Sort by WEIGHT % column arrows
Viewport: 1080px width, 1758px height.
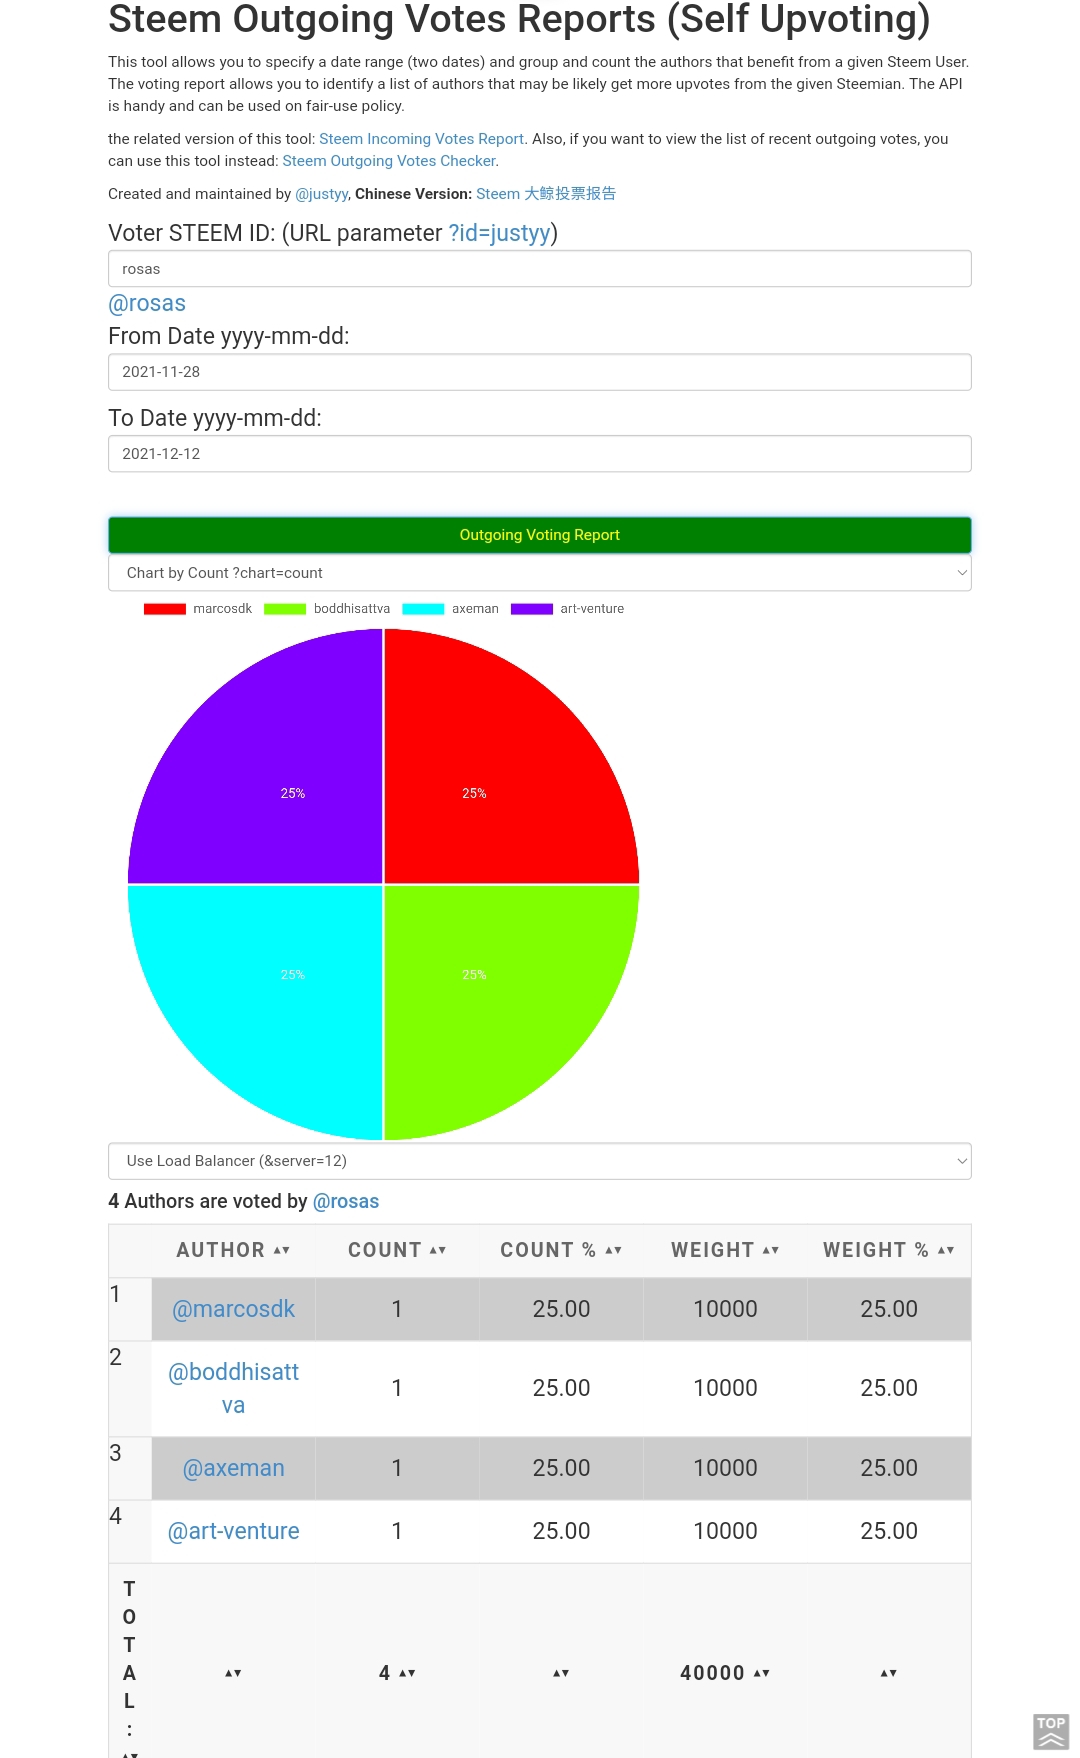(946, 1250)
